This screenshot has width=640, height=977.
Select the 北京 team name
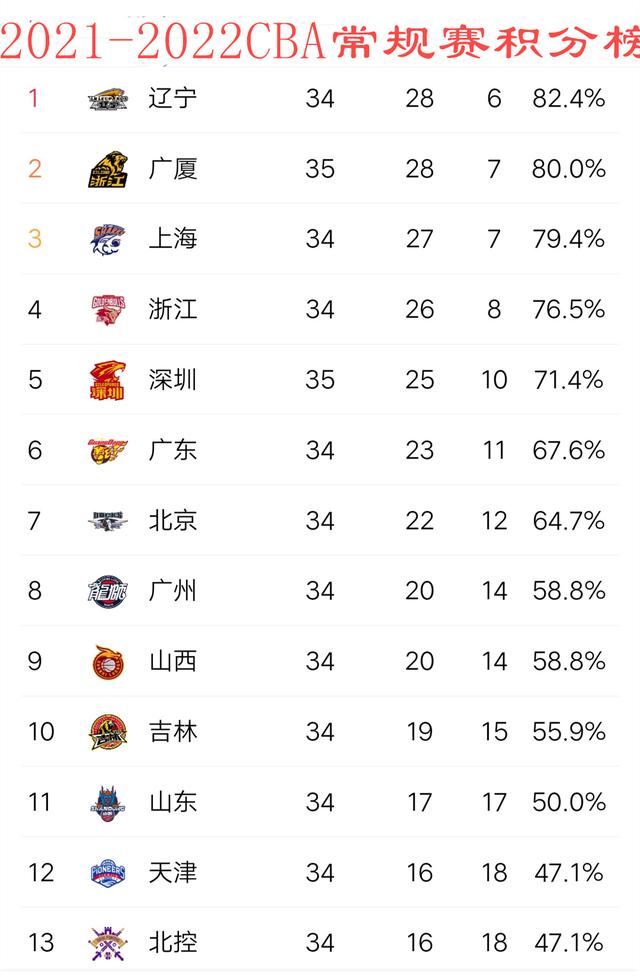pos(173,520)
